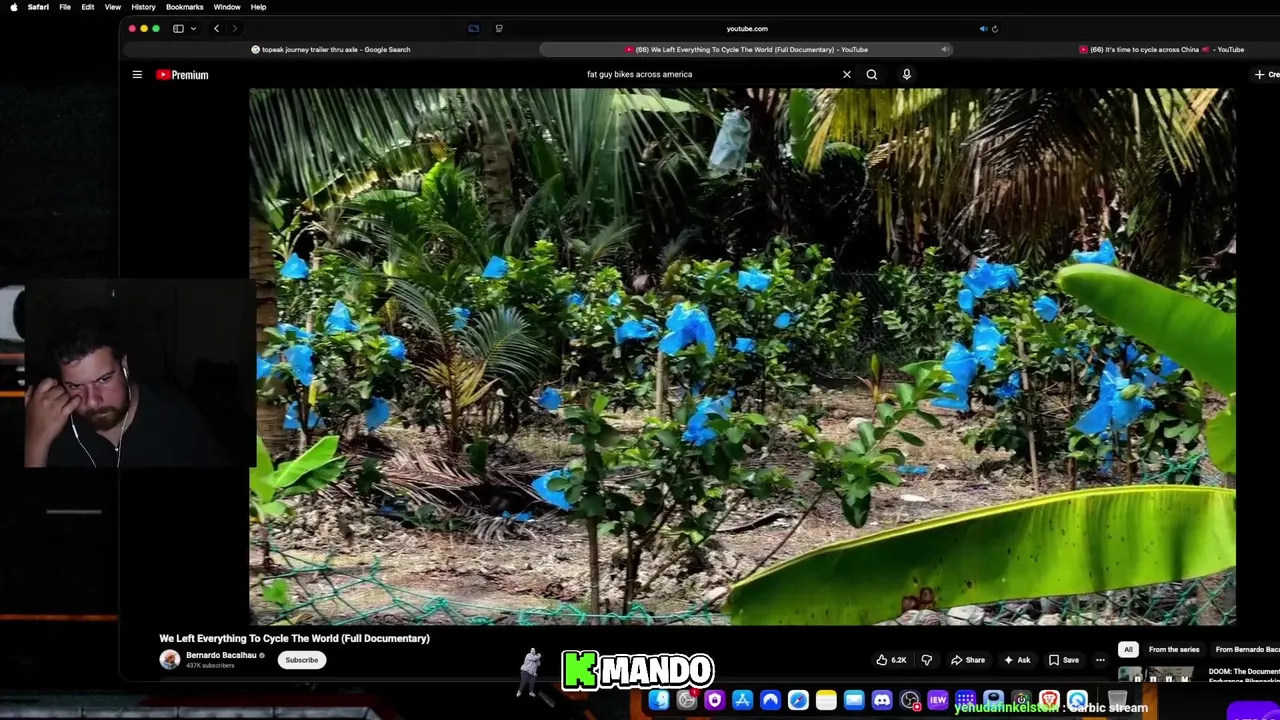Screen dimensions: 1280x720
Task: Select the From the series chip
Action: pos(1174,650)
